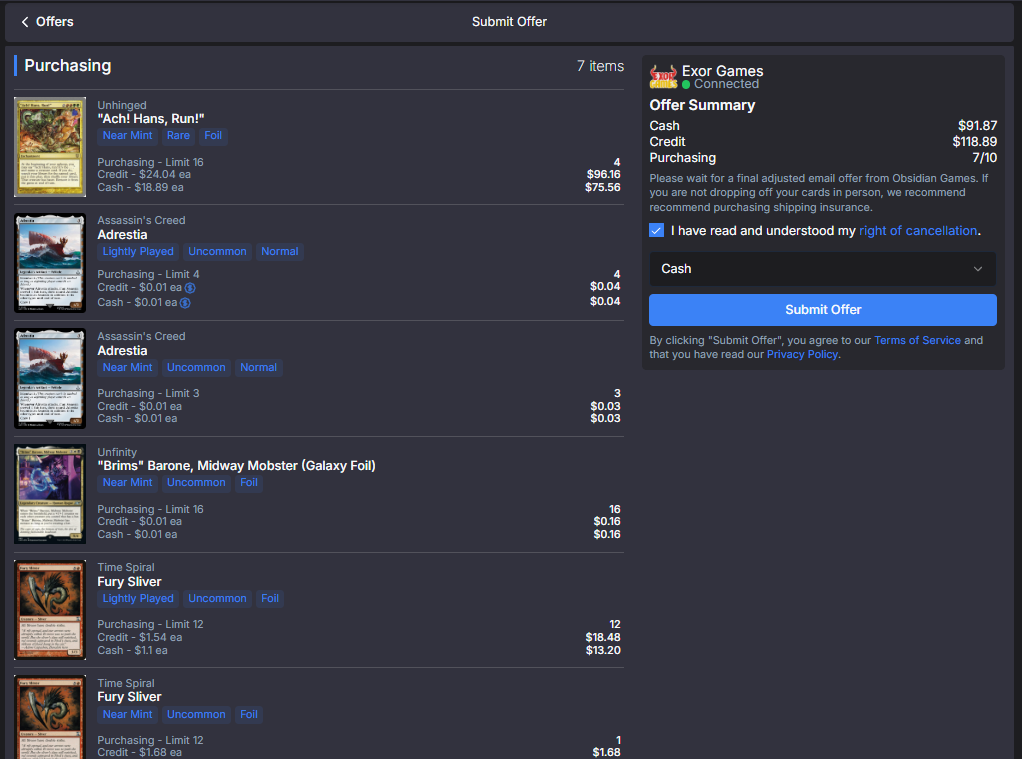
Task: Click the 7/10 Purchasing count
Action: pos(984,158)
